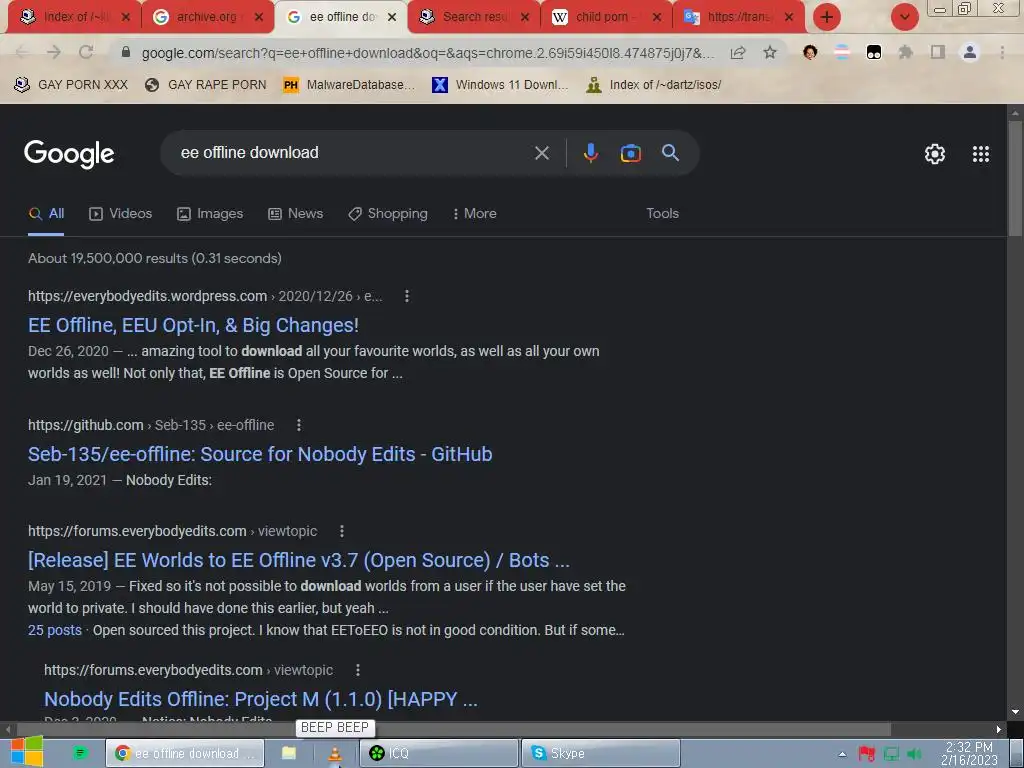Open the Chrome profile avatar menu
This screenshot has height=768, width=1024.
coord(970,52)
